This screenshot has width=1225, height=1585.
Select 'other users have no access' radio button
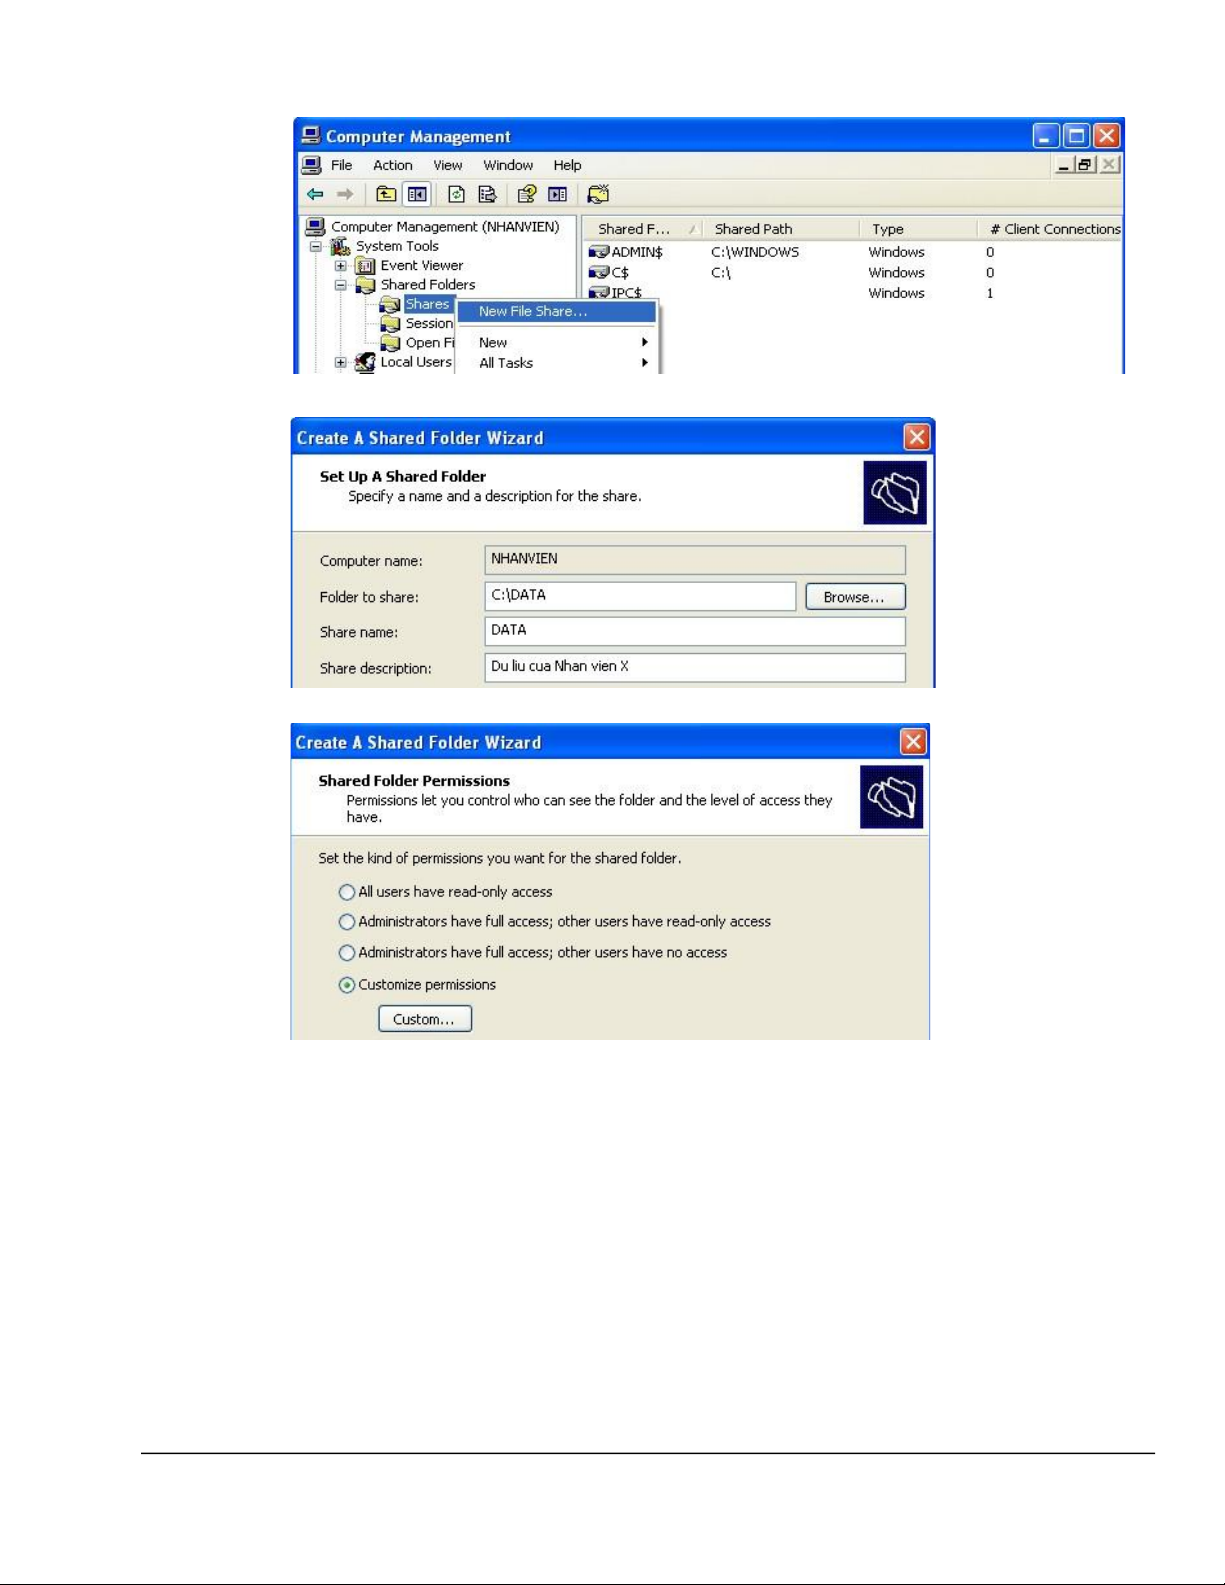point(347,953)
